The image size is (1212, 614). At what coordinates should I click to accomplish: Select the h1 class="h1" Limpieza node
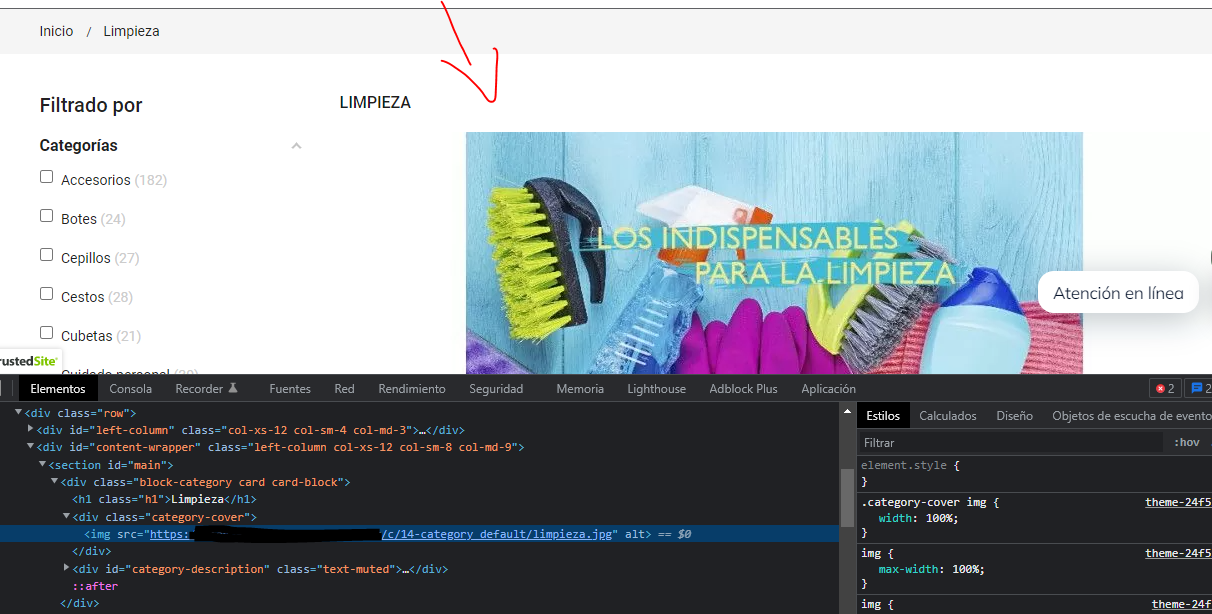click(x=164, y=499)
